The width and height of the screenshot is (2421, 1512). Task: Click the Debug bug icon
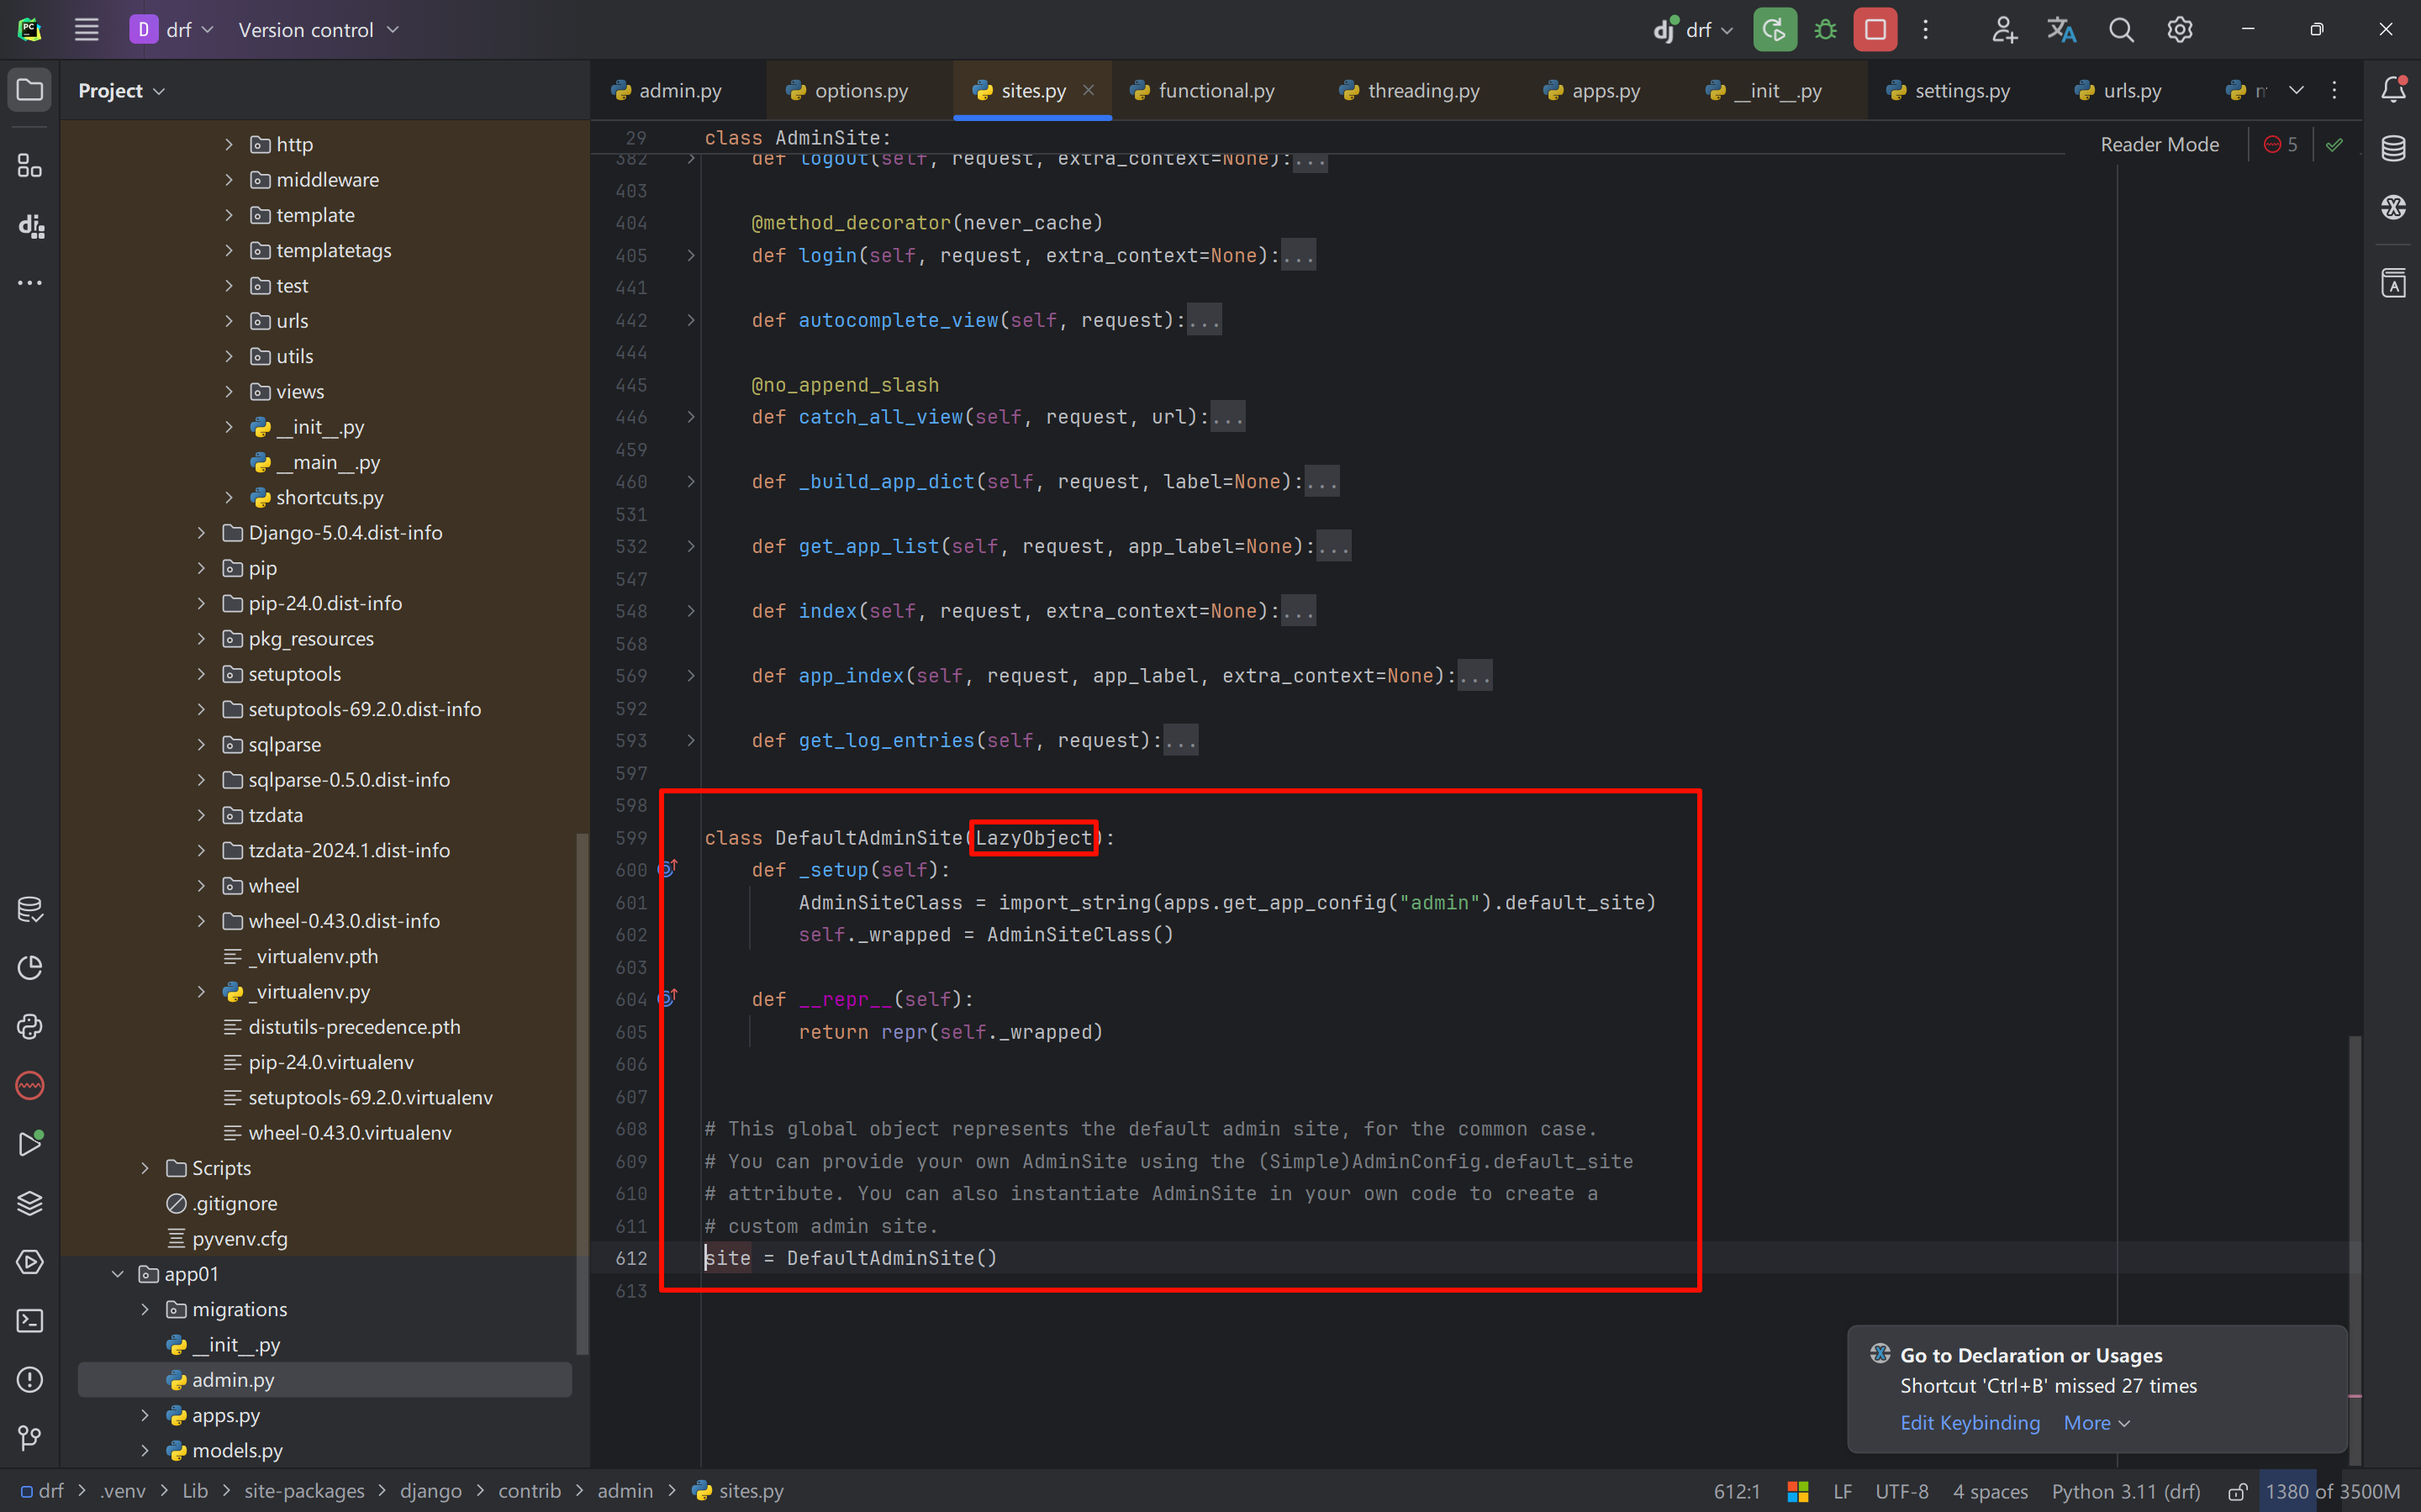point(1825,30)
